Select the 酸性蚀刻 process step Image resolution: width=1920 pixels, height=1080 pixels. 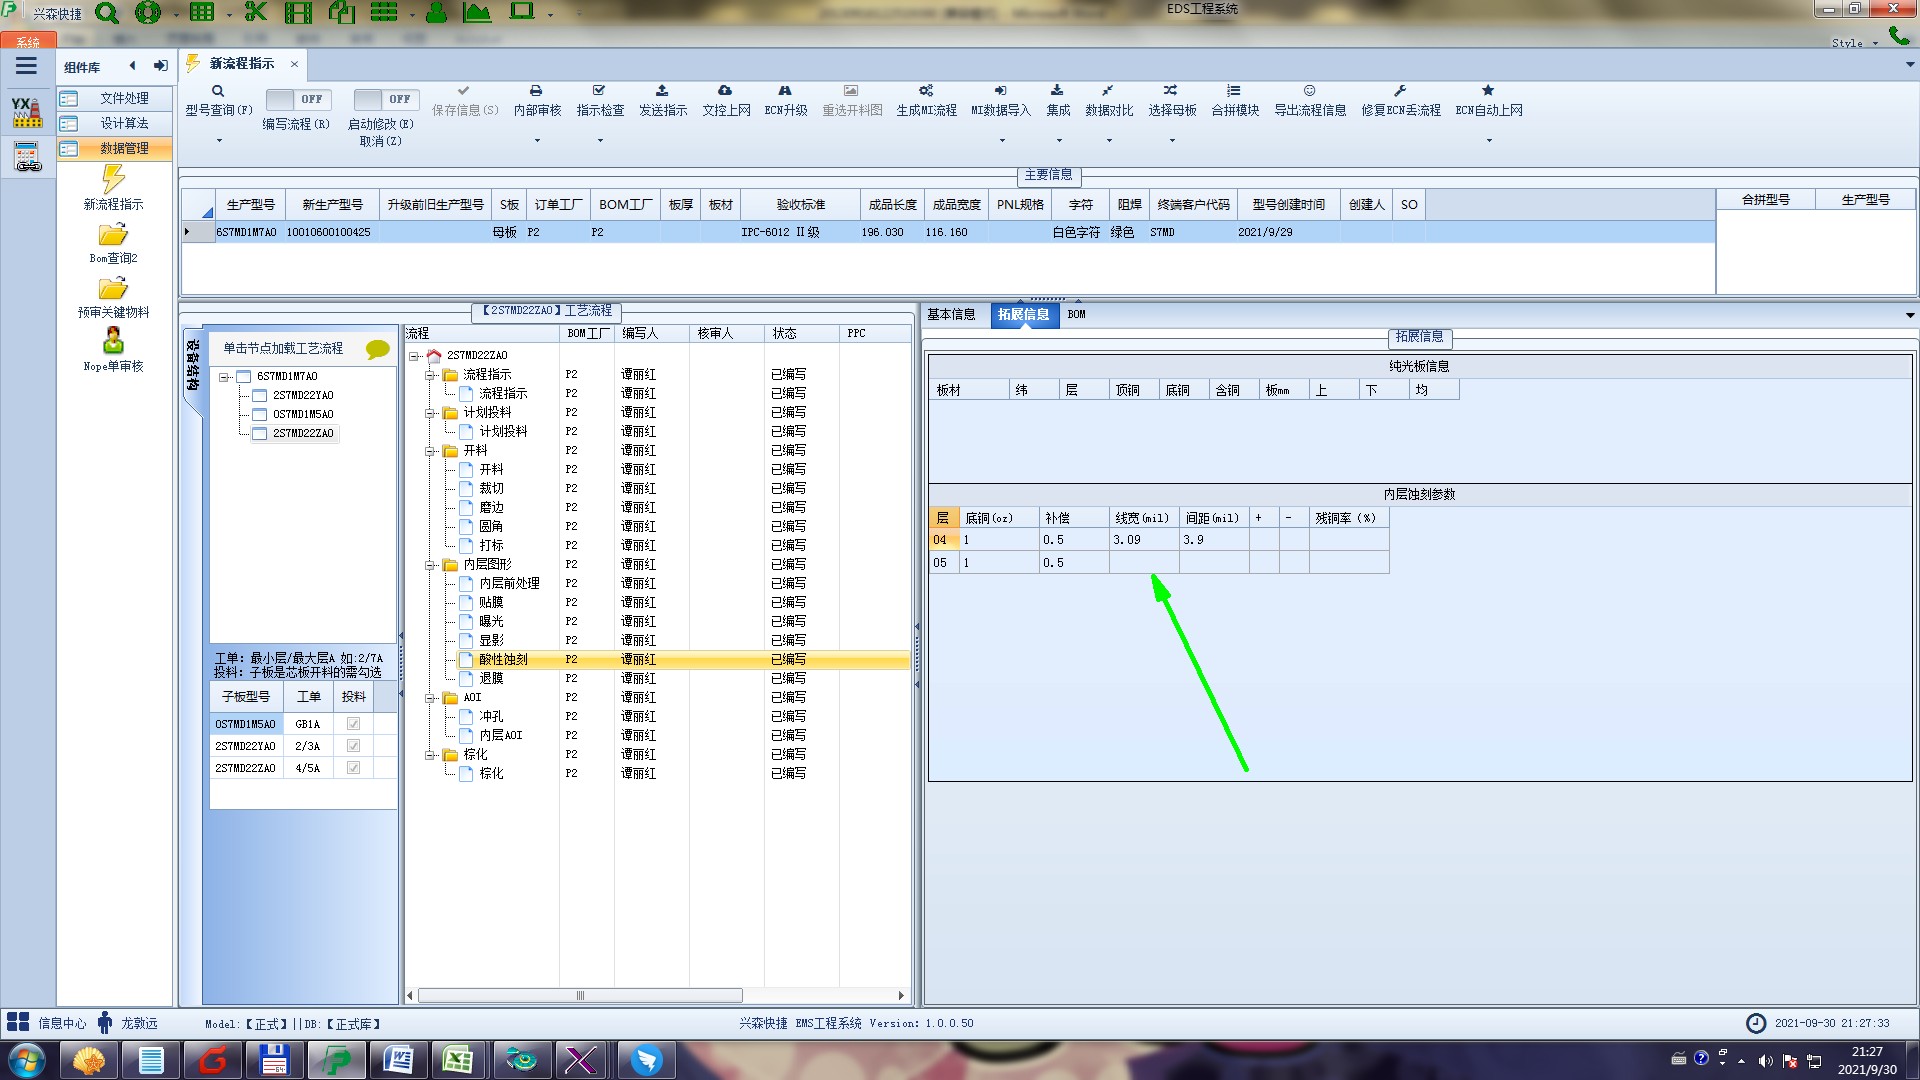click(x=503, y=660)
